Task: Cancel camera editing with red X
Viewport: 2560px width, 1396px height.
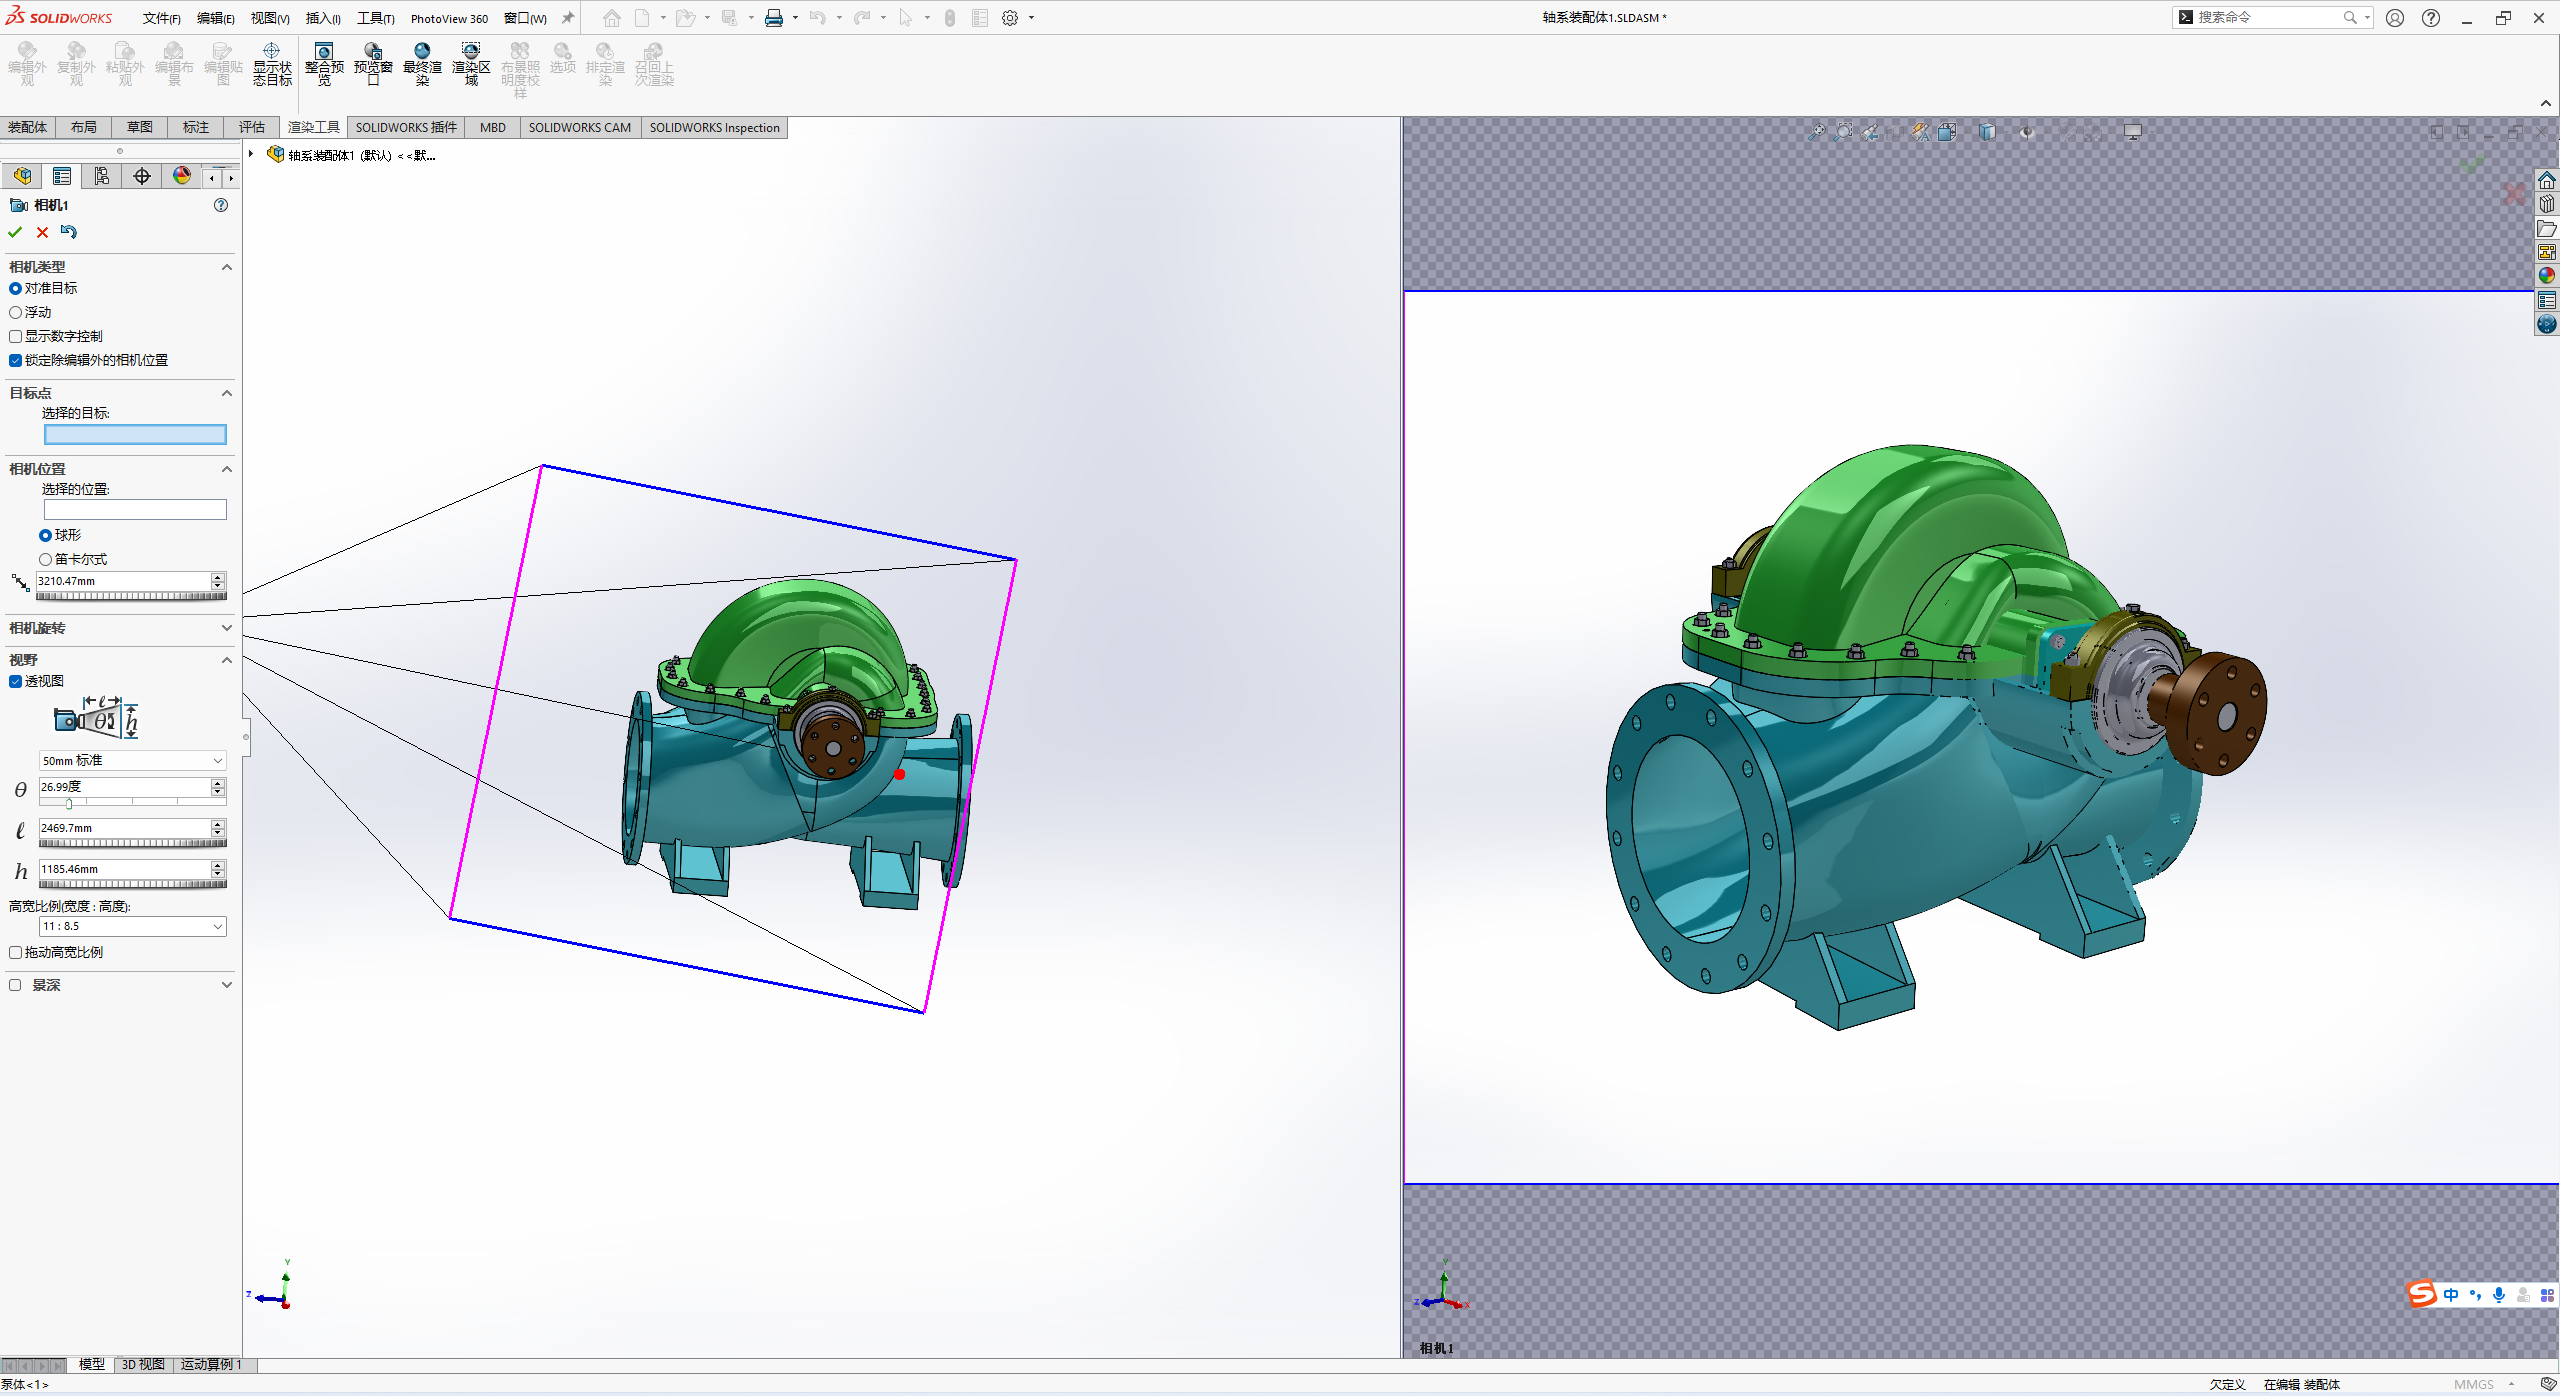Action: [42, 231]
